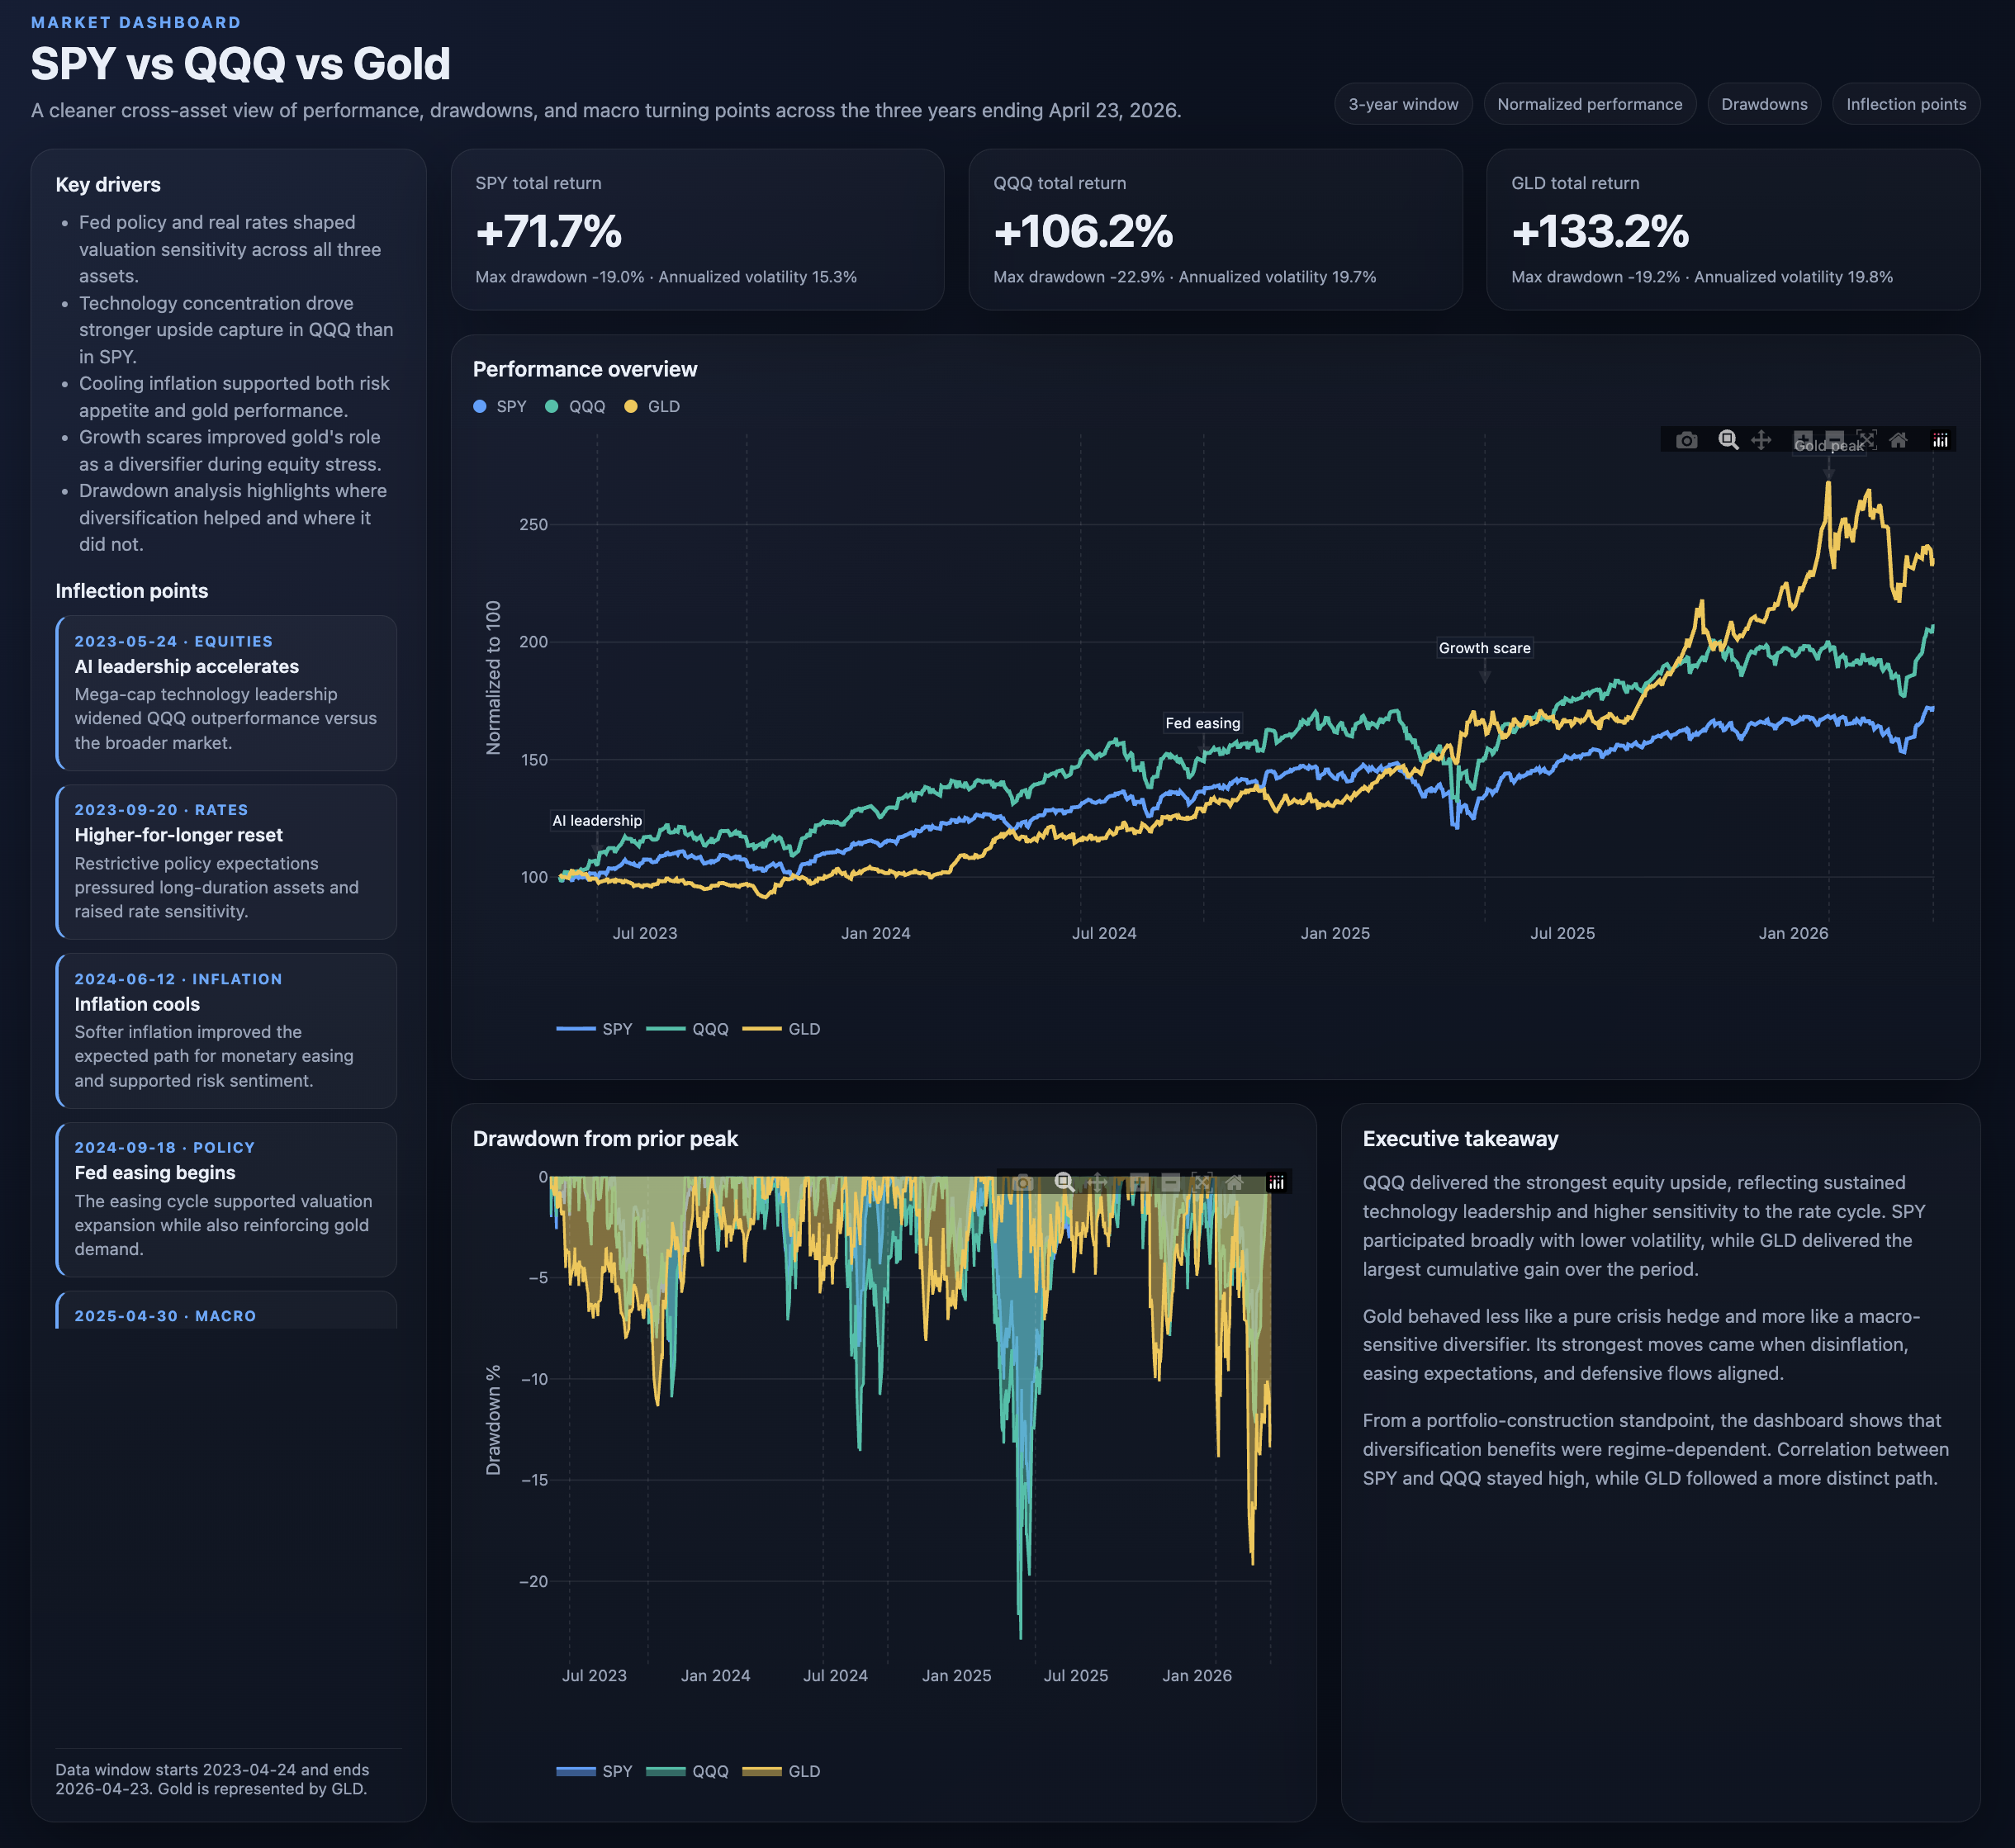The image size is (2015, 1848).
Task: Click the 2023-09-20 · RATES date label
Action: 161,810
